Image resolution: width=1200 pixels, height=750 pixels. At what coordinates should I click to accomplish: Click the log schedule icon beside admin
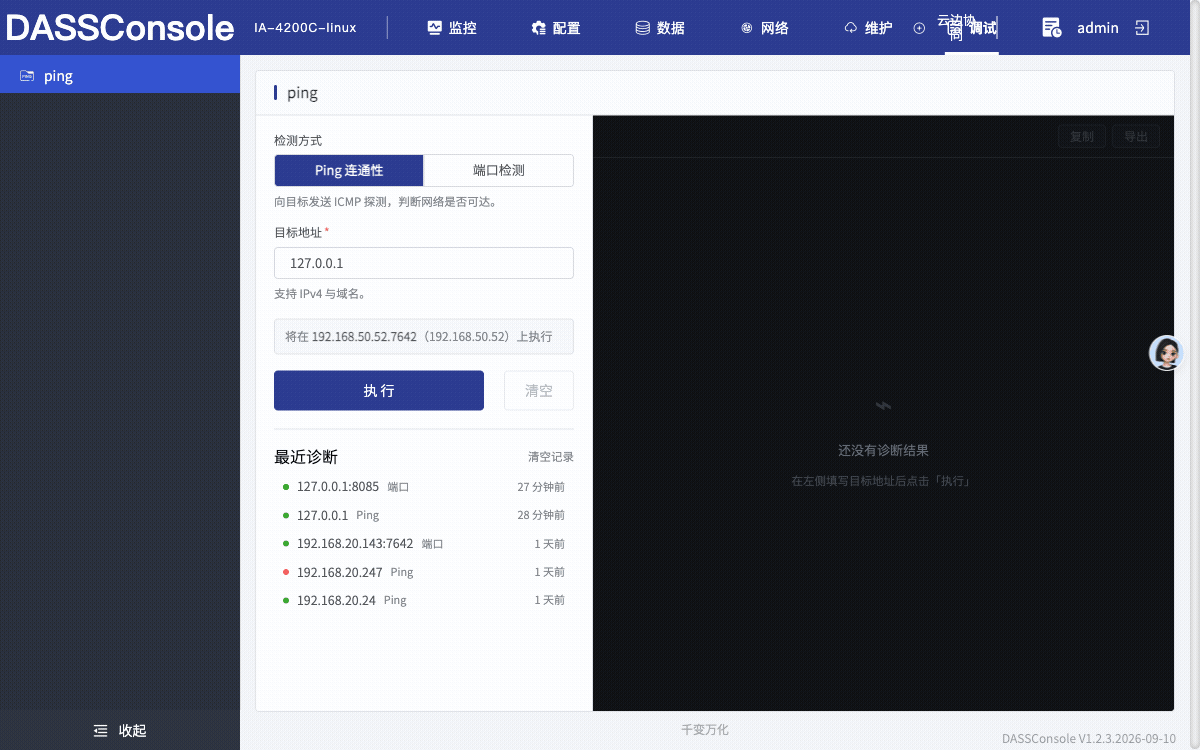[x=1051, y=28]
